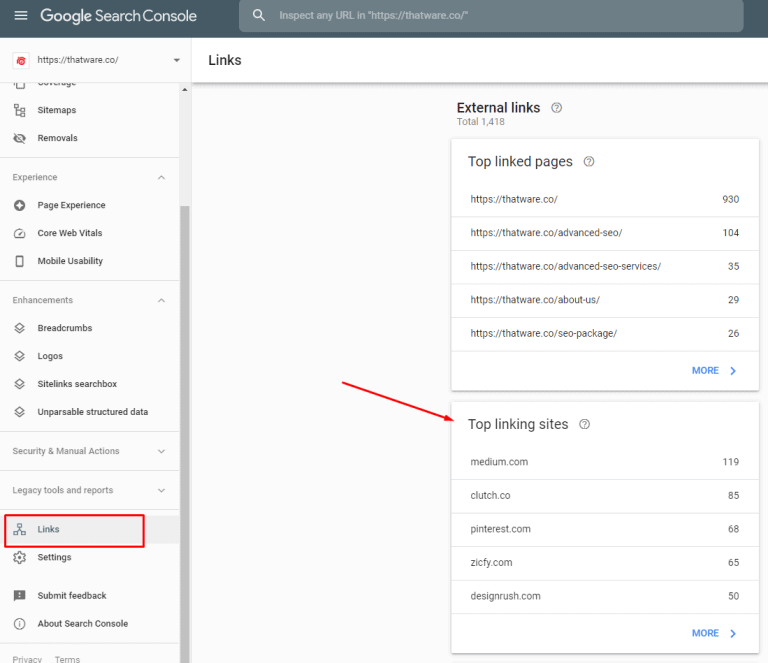Expand Legacy tools and reports section

point(161,490)
